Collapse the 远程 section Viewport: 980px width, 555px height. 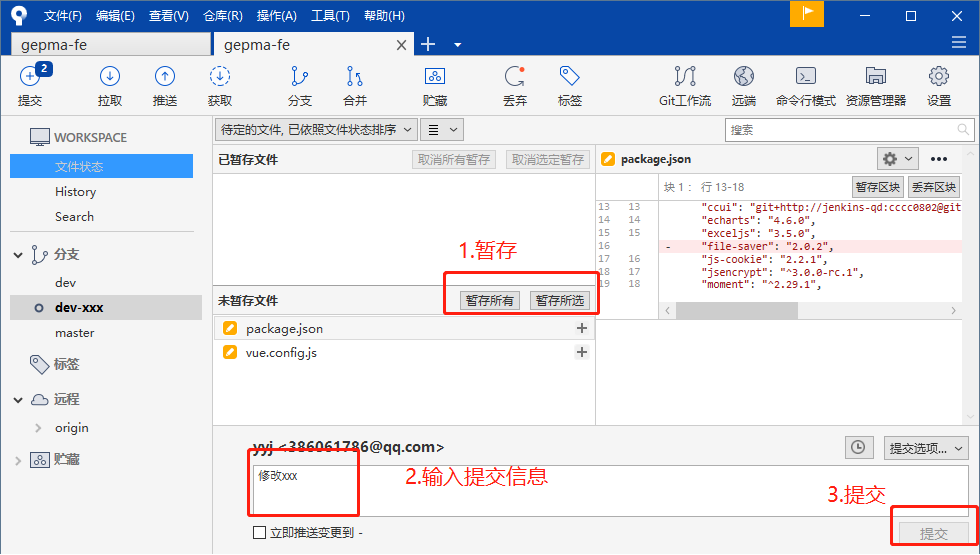click(18, 400)
